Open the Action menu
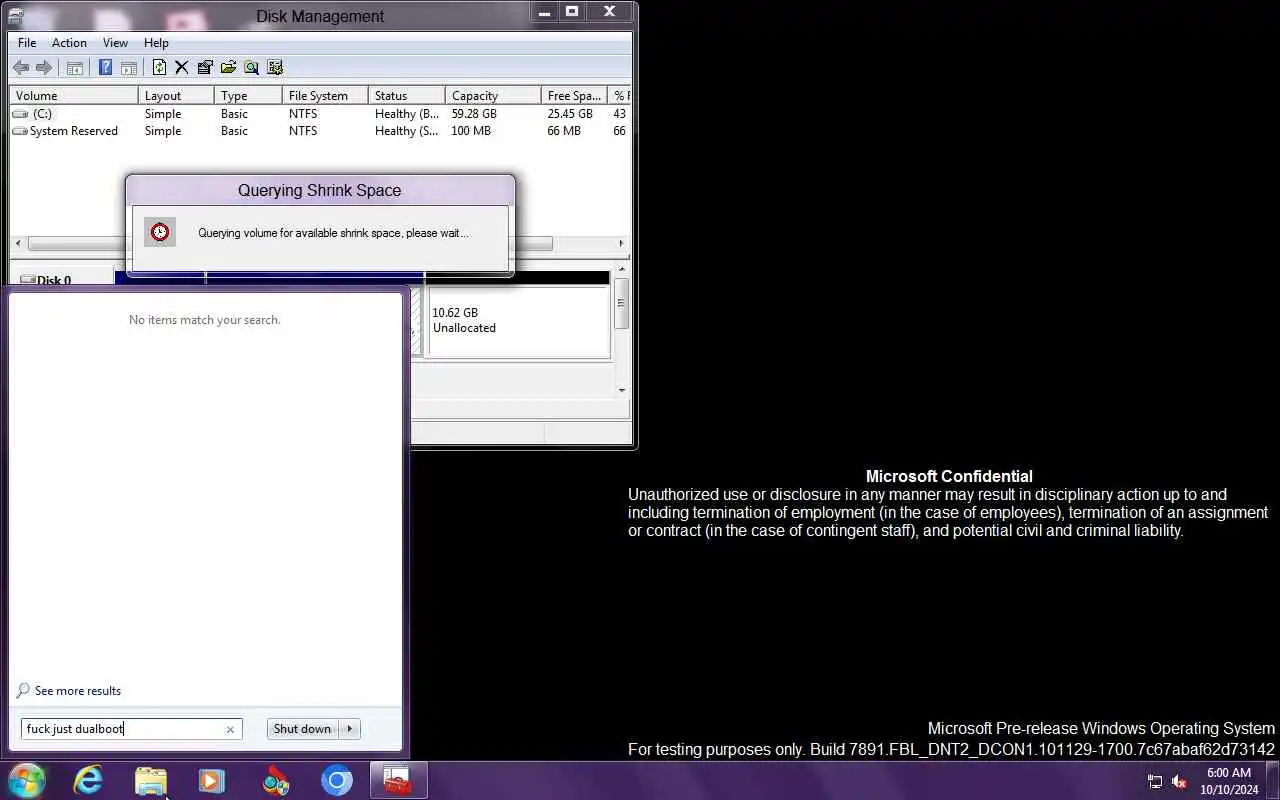Screen dimensions: 1280x800 [x=69, y=43]
